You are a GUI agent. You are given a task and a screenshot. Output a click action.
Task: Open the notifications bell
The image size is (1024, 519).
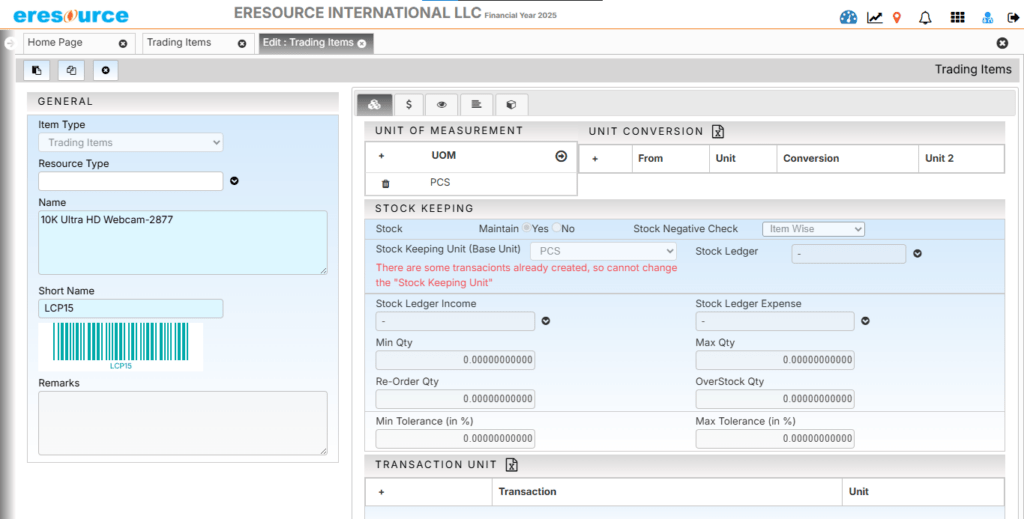[925, 17]
